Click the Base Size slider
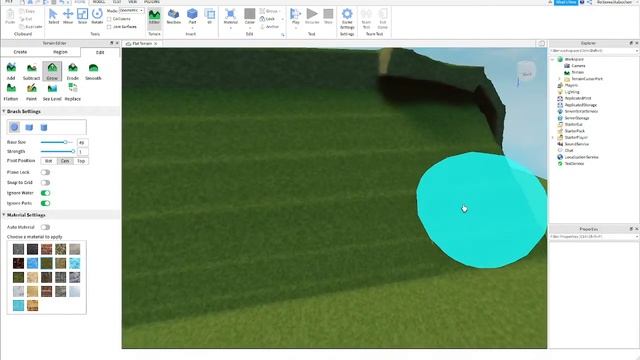The image size is (640, 360). [x=57, y=142]
